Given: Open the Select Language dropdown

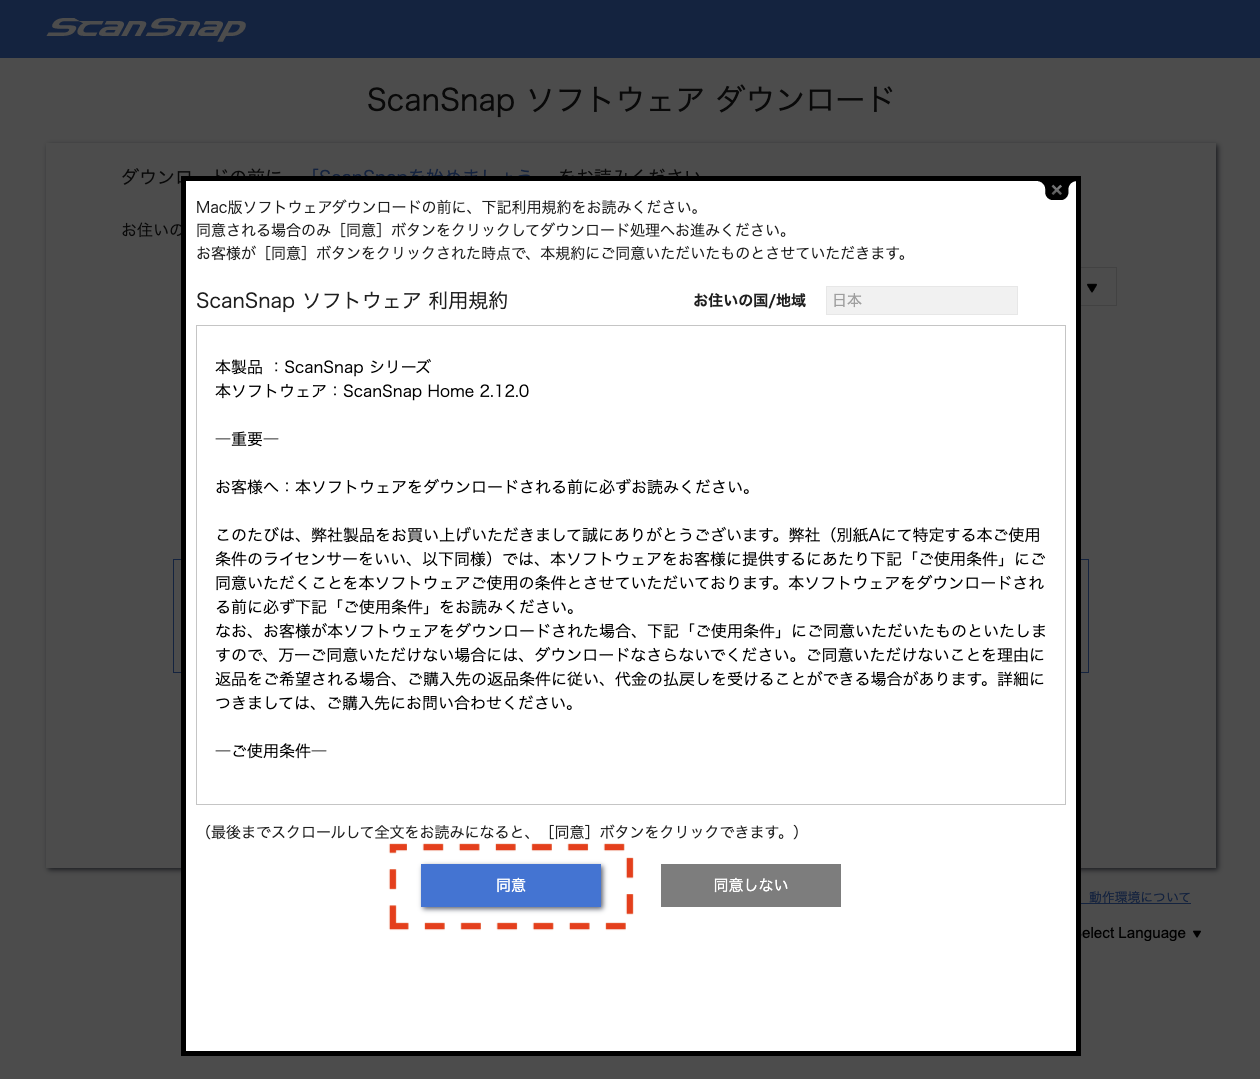Looking at the screenshot, I should click(x=1142, y=933).
